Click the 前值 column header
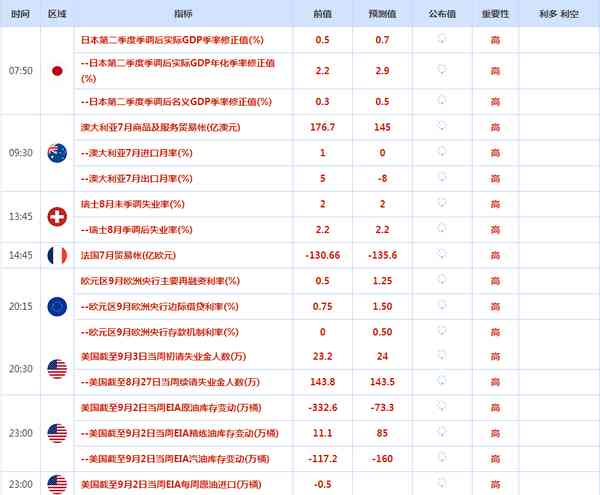Image resolution: width=600 pixels, height=495 pixels. 323,14
